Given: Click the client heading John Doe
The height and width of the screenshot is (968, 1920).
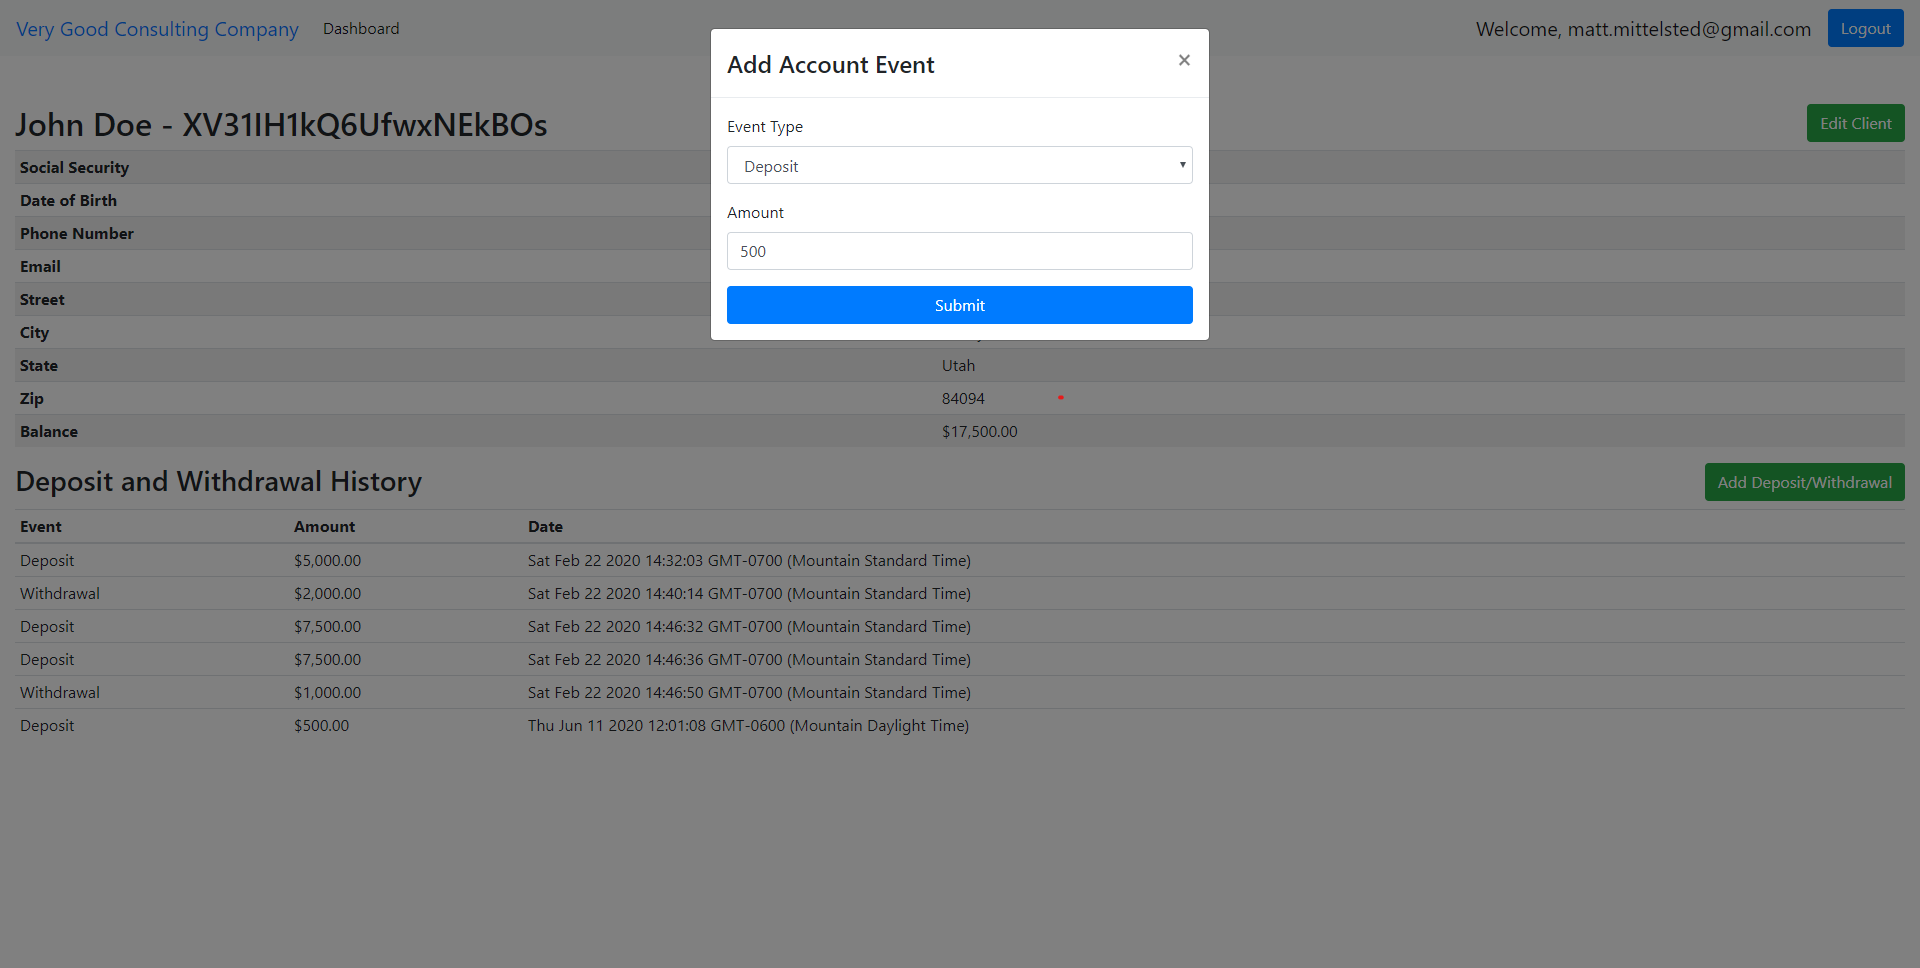Looking at the screenshot, I should coord(281,125).
